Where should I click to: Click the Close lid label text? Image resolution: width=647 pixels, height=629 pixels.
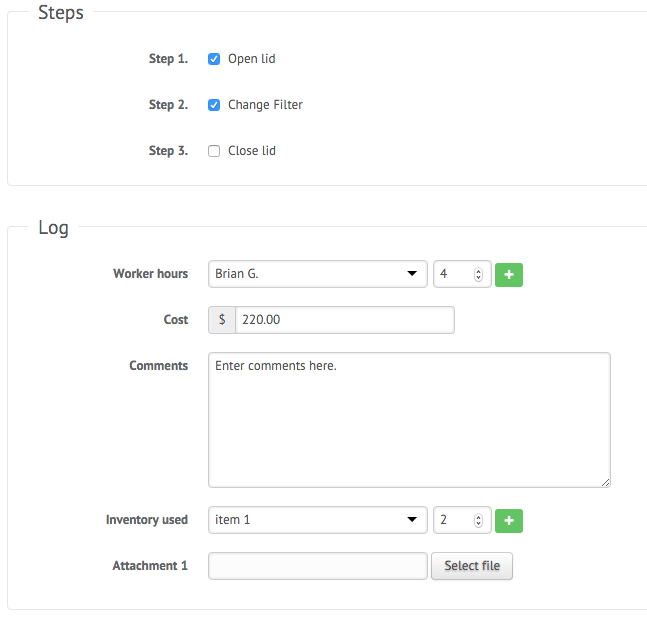tap(252, 151)
